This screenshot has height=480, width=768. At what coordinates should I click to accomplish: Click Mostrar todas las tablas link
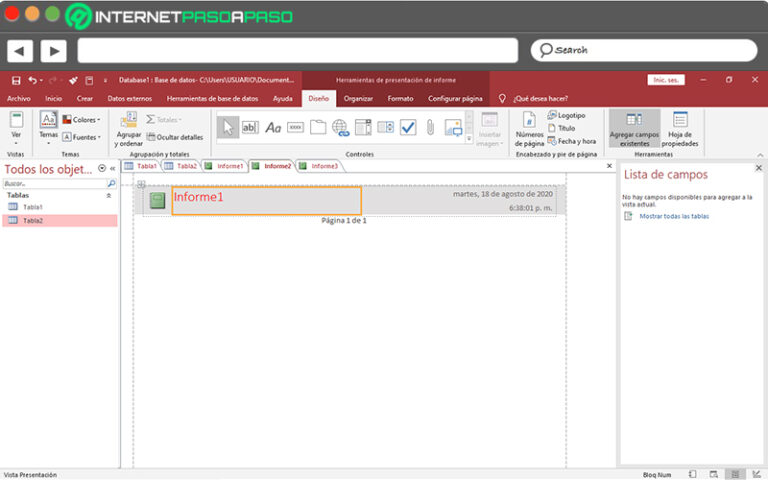tap(674, 216)
